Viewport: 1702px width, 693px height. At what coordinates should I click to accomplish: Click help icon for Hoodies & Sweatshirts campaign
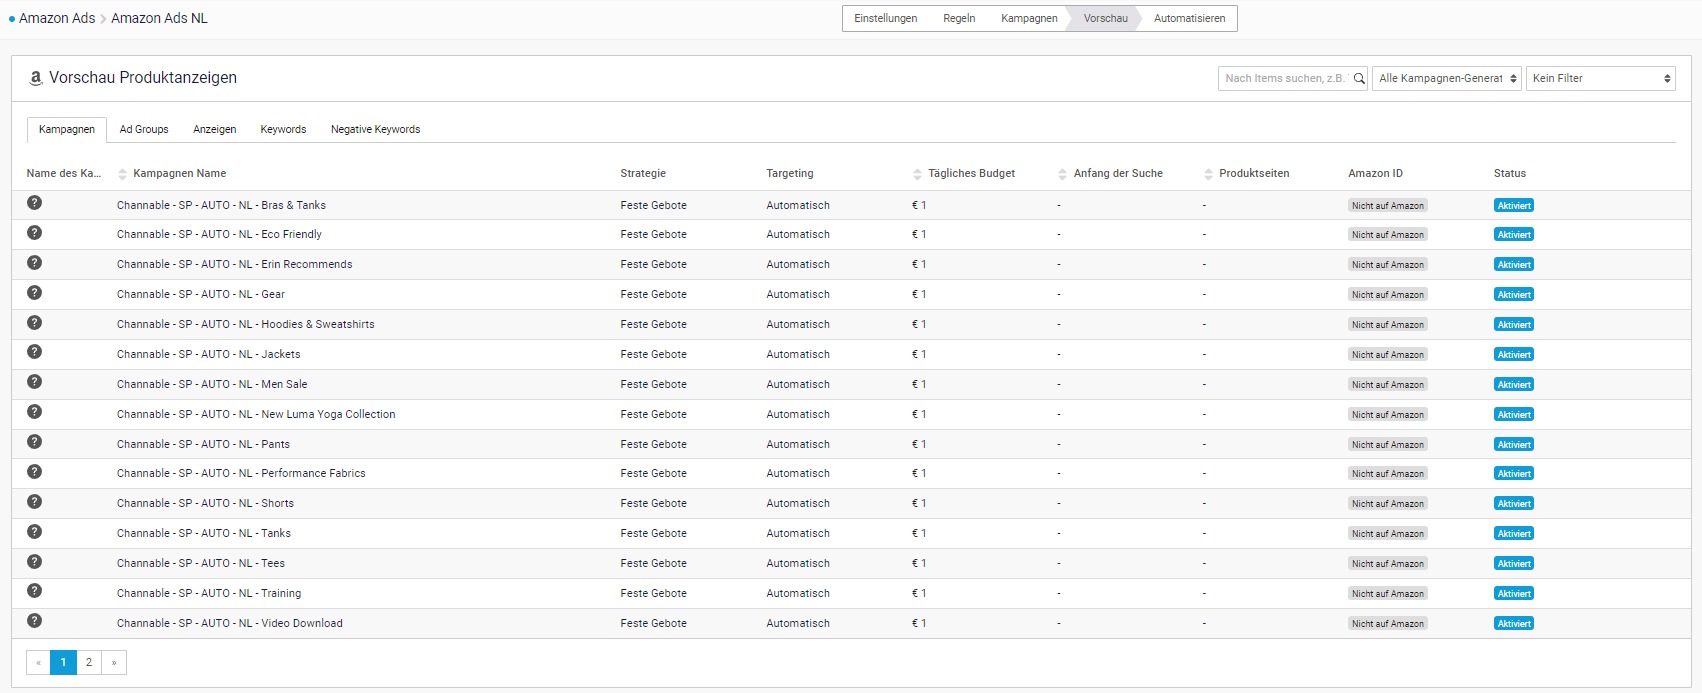pyautogui.click(x=34, y=323)
